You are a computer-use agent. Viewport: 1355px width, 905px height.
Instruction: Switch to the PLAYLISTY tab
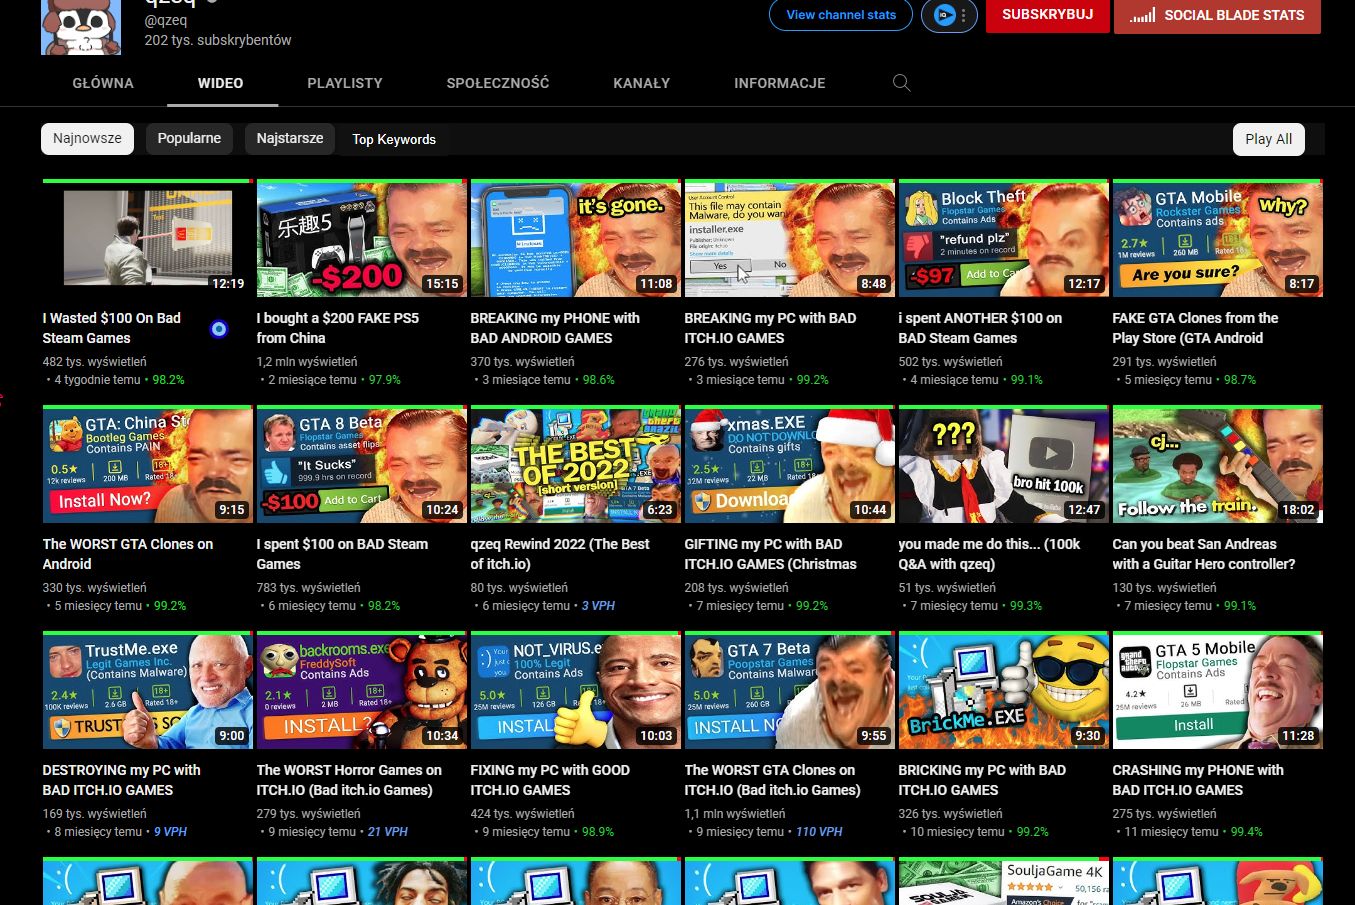tap(345, 83)
